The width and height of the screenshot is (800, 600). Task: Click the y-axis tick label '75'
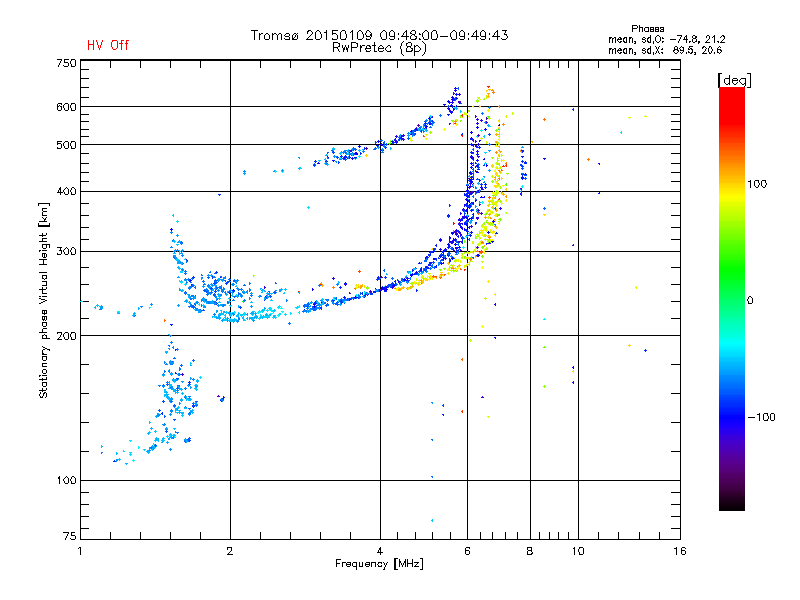point(70,536)
